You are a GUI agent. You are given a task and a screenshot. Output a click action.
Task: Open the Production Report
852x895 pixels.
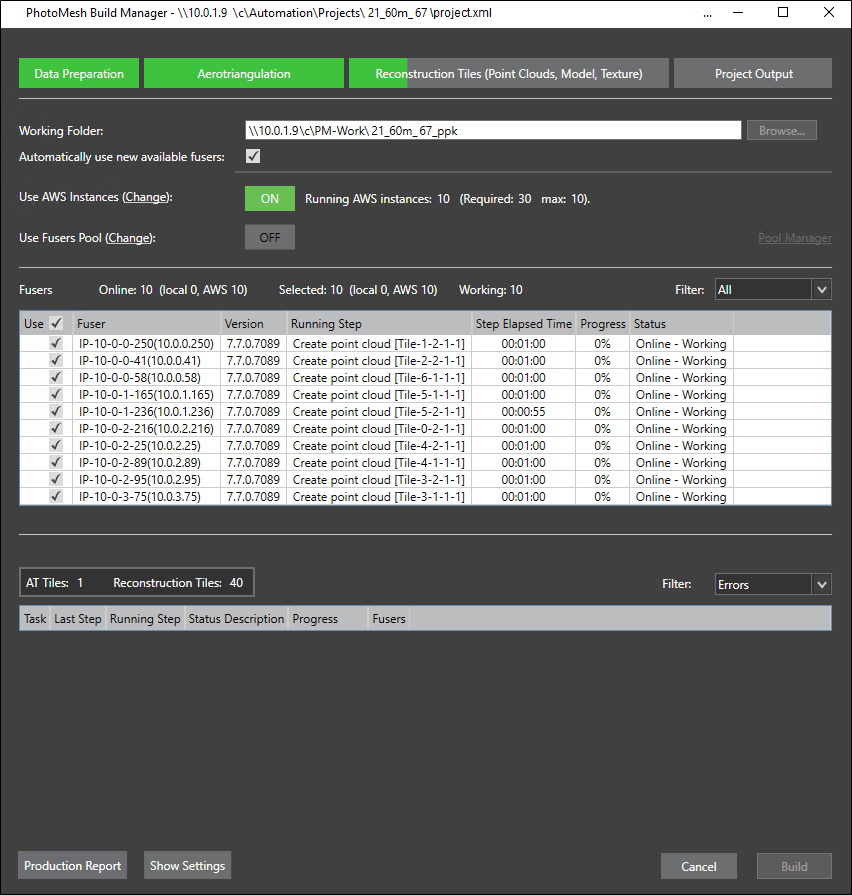tap(72, 865)
